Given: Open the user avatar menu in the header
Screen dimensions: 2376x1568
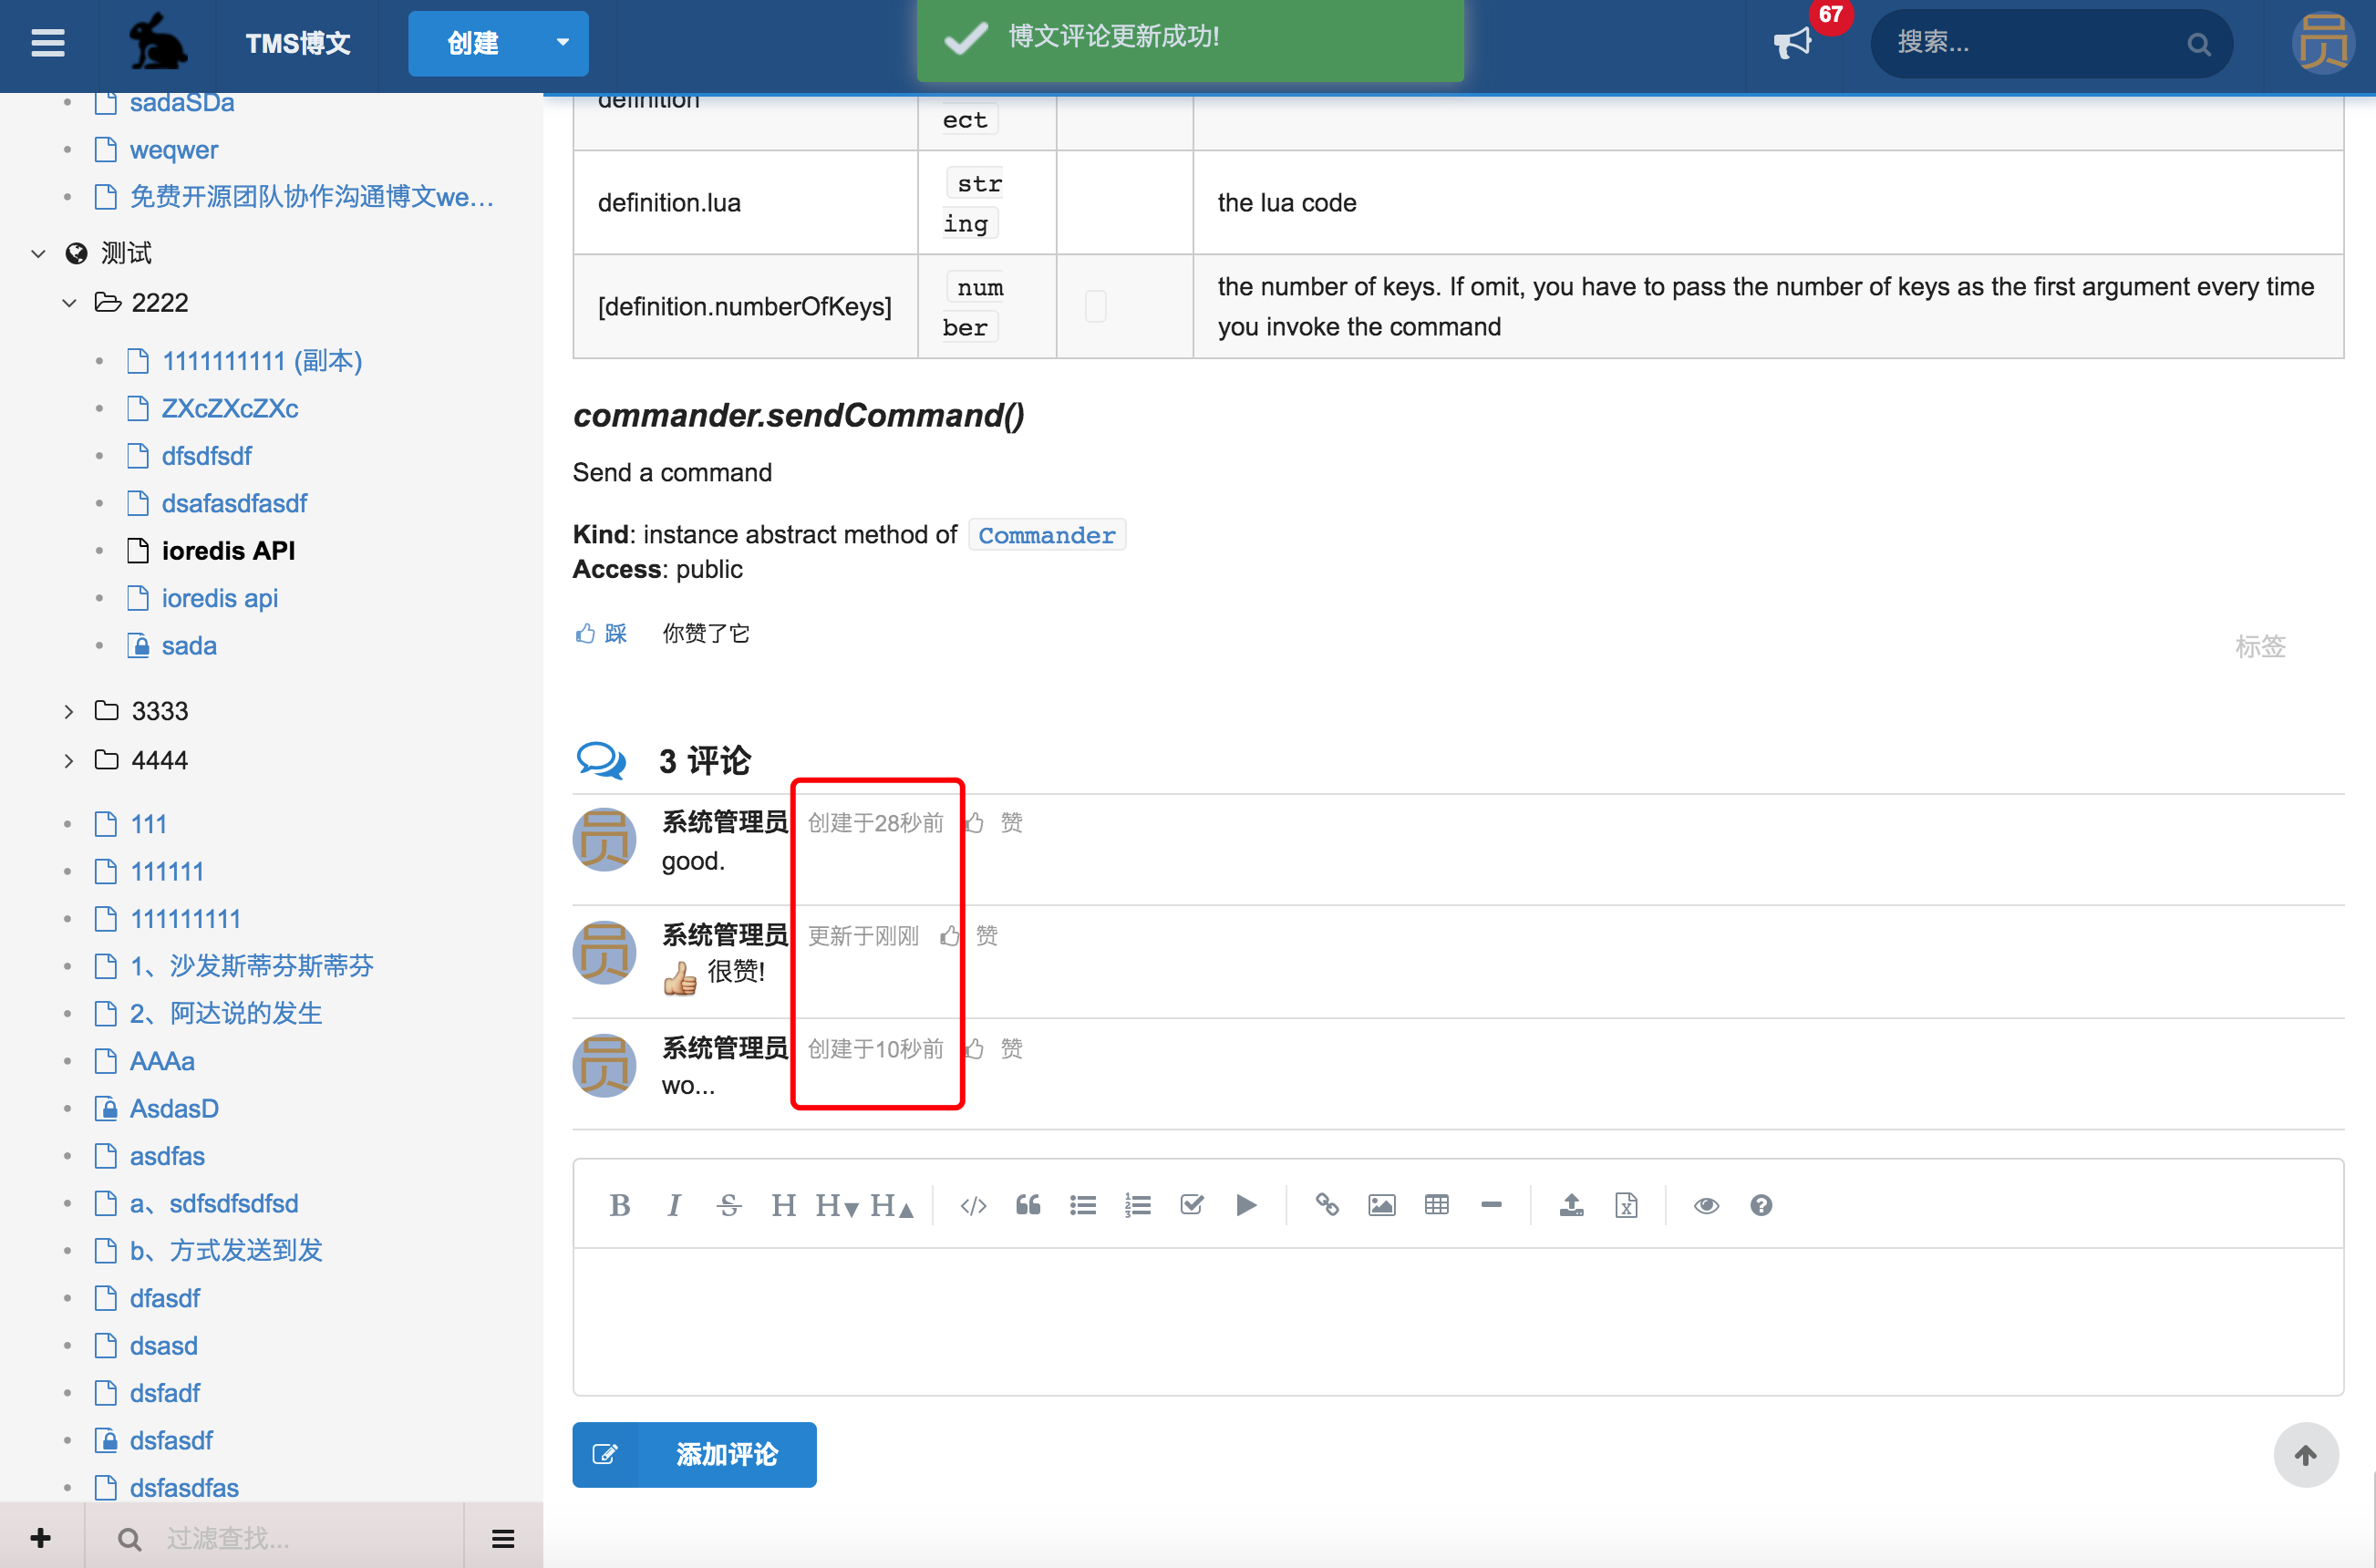Looking at the screenshot, I should [2322, 43].
